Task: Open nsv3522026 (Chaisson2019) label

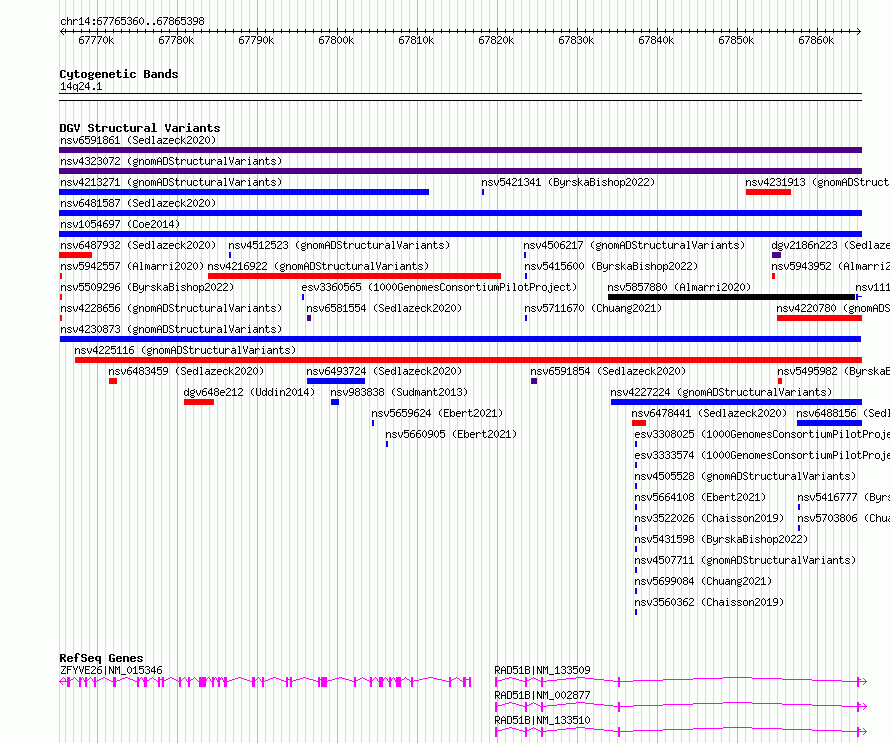Action: point(709,518)
